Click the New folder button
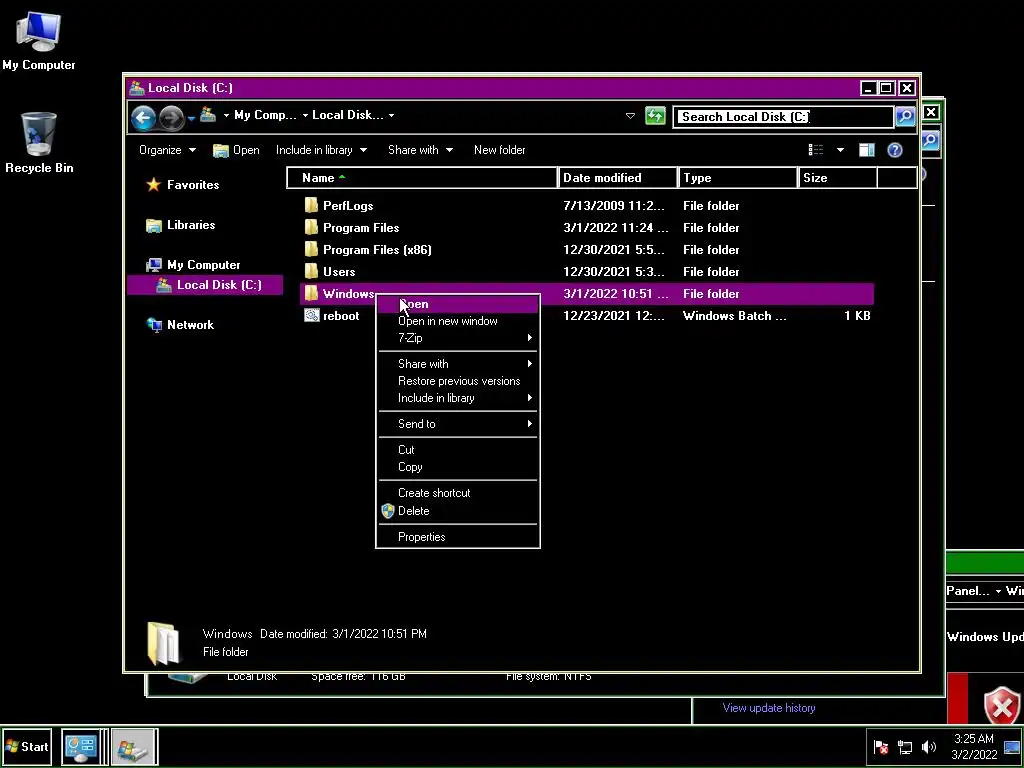 point(500,150)
